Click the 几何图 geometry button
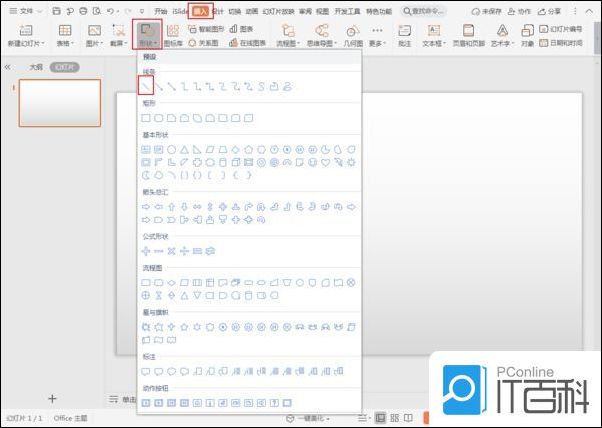Image resolution: width=602 pixels, height=428 pixels. (353, 36)
